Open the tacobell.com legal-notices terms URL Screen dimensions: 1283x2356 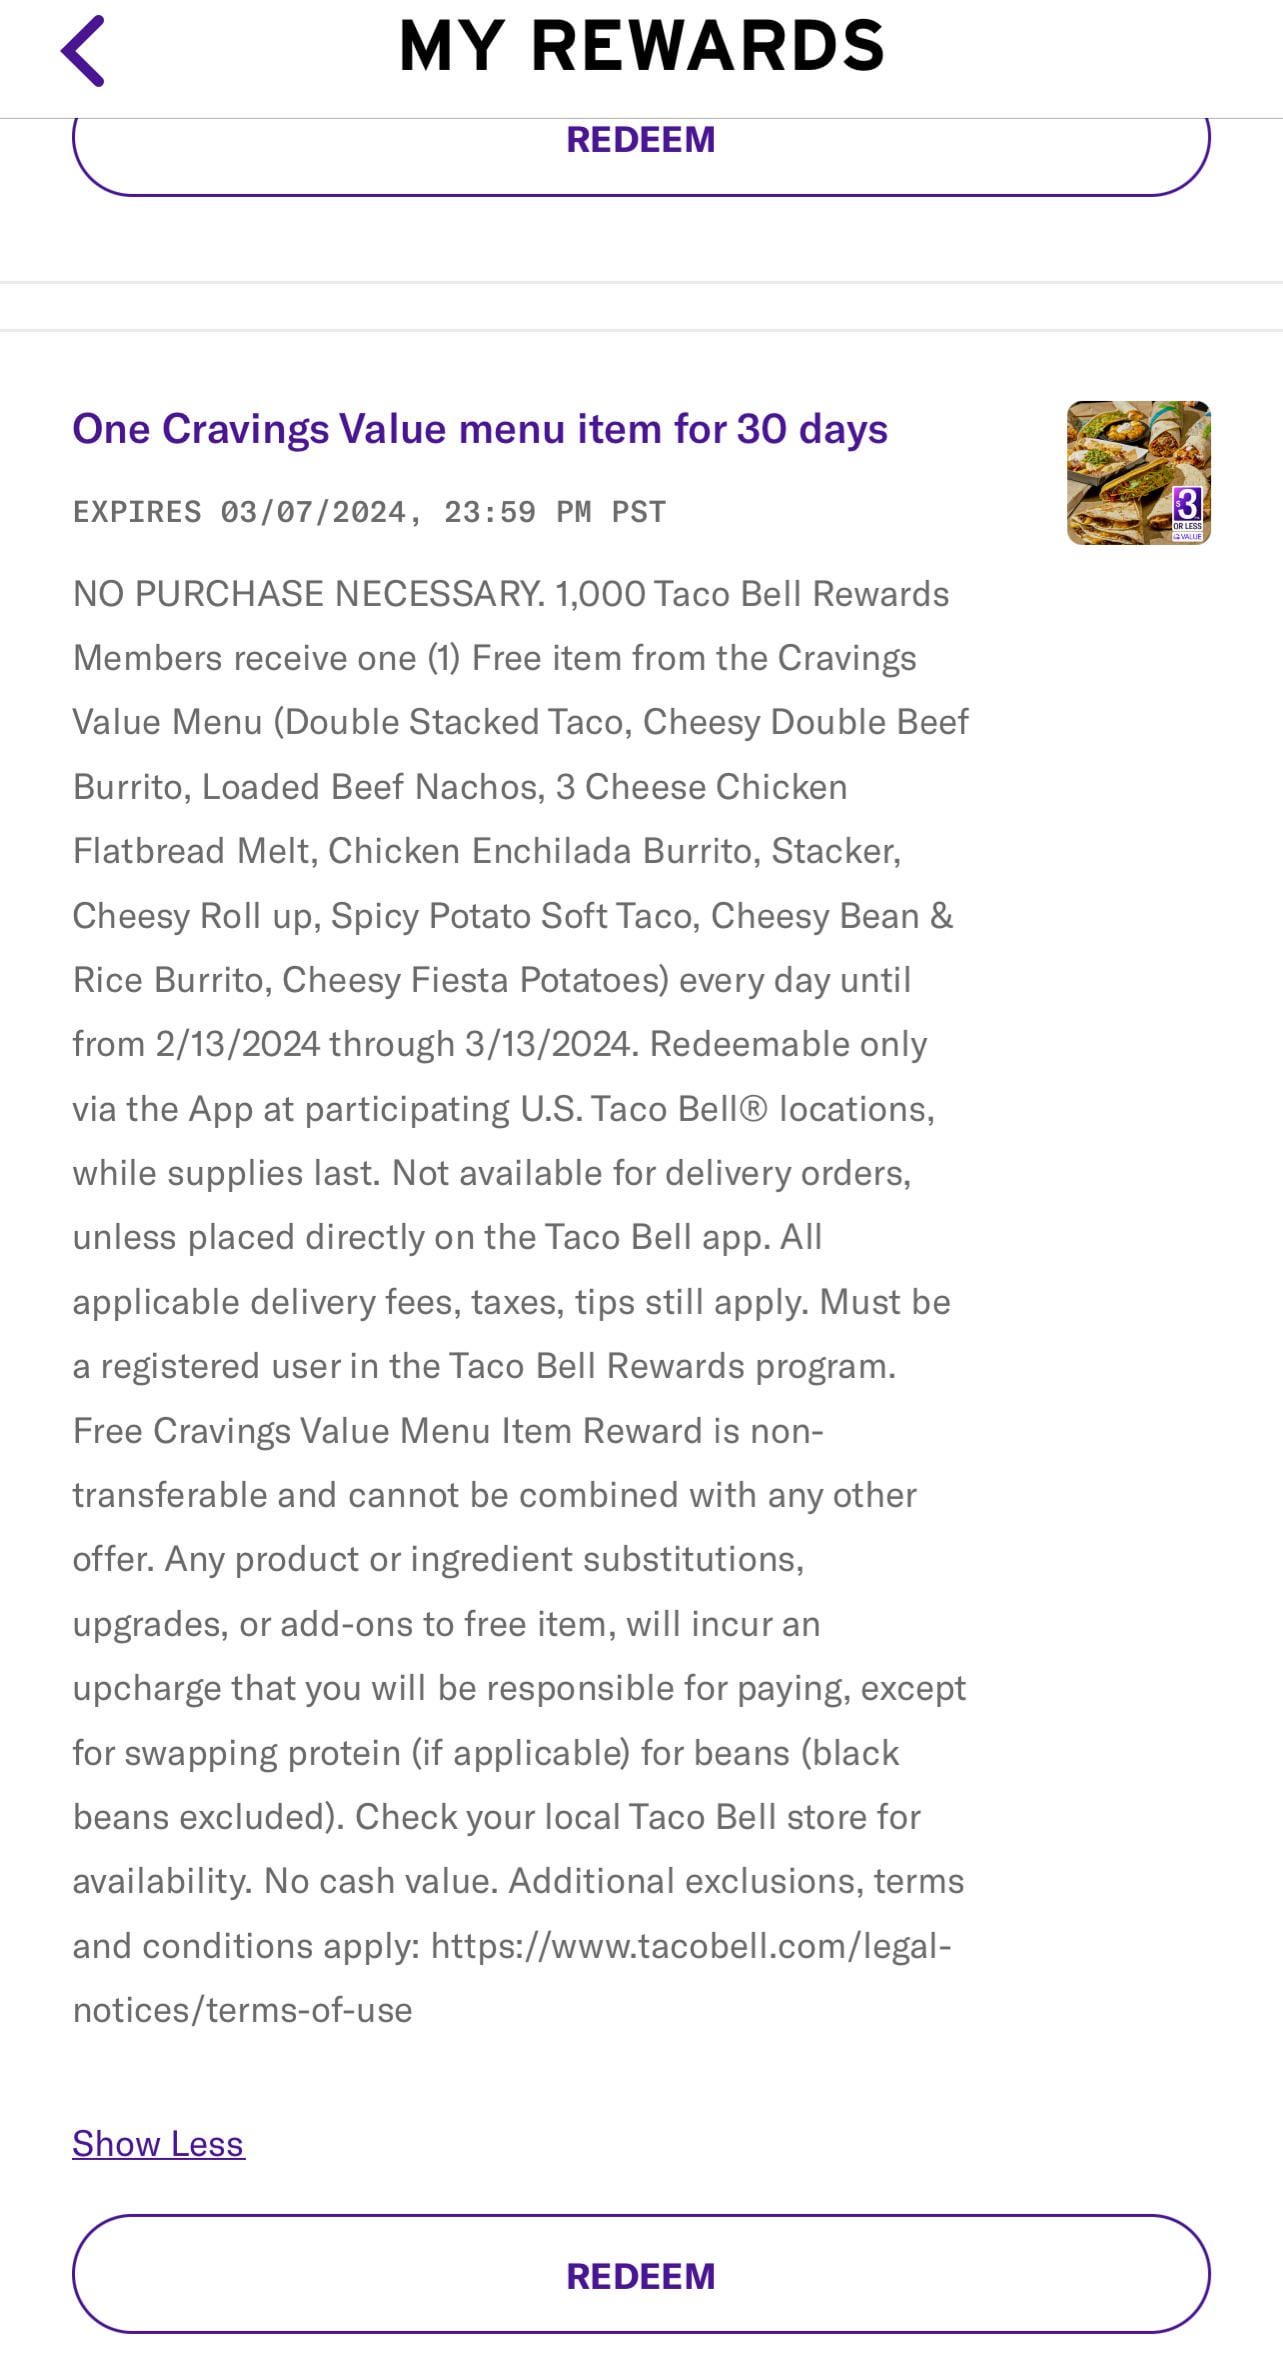pyautogui.click(x=690, y=1946)
